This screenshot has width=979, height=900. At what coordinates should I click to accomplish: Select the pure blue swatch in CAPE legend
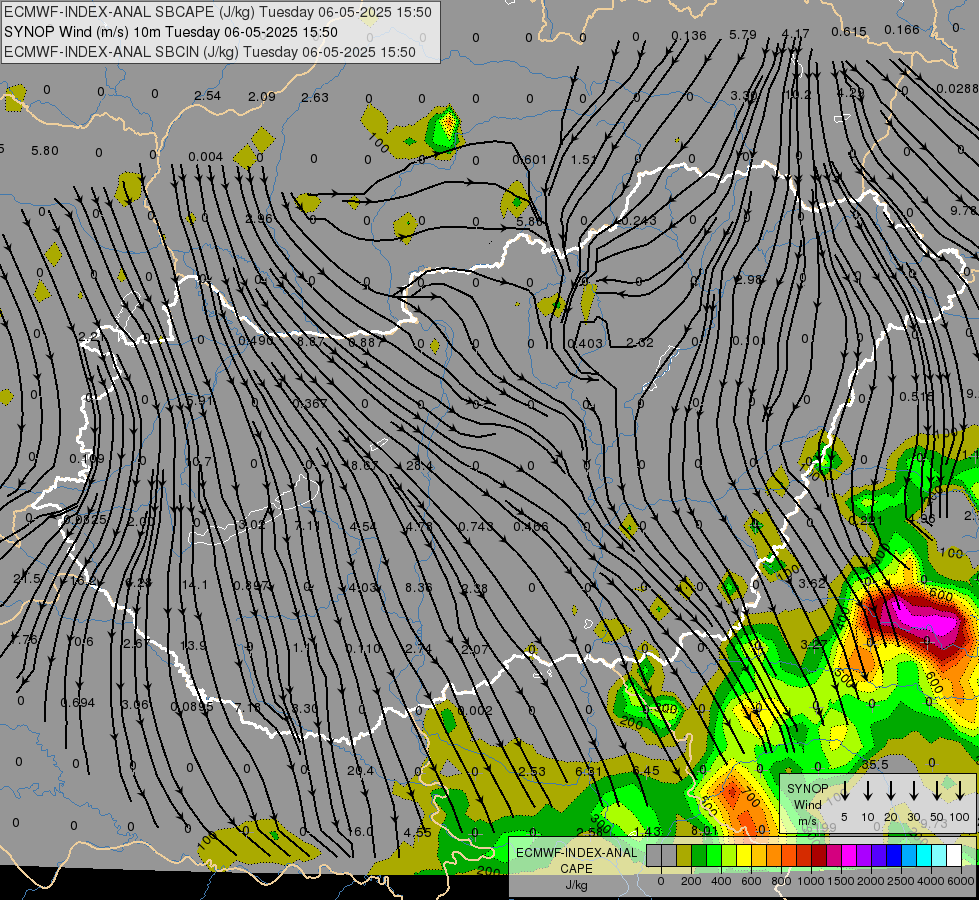894,856
